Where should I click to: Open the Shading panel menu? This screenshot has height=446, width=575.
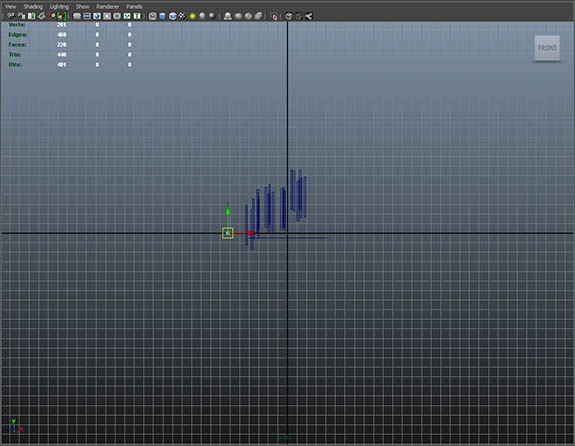pyautogui.click(x=33, y=6)
